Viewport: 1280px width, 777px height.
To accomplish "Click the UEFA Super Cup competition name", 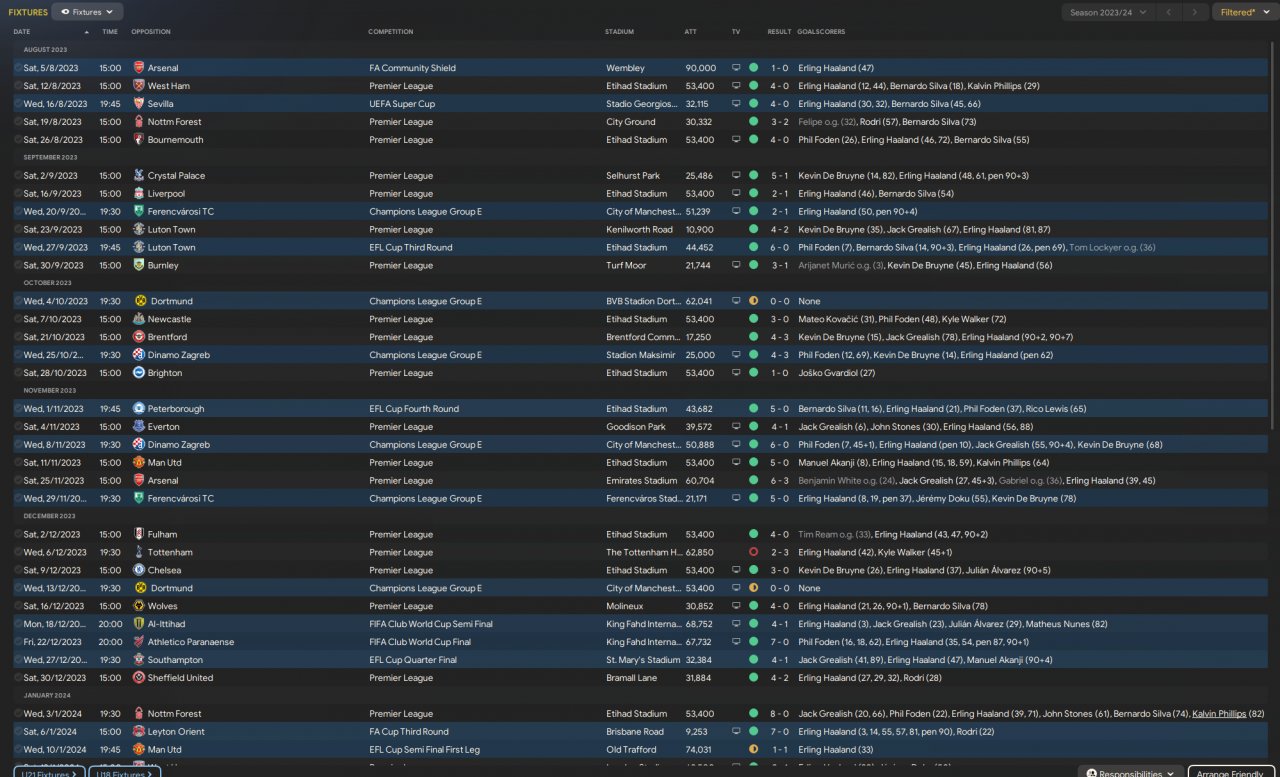I will pos(402,104).
